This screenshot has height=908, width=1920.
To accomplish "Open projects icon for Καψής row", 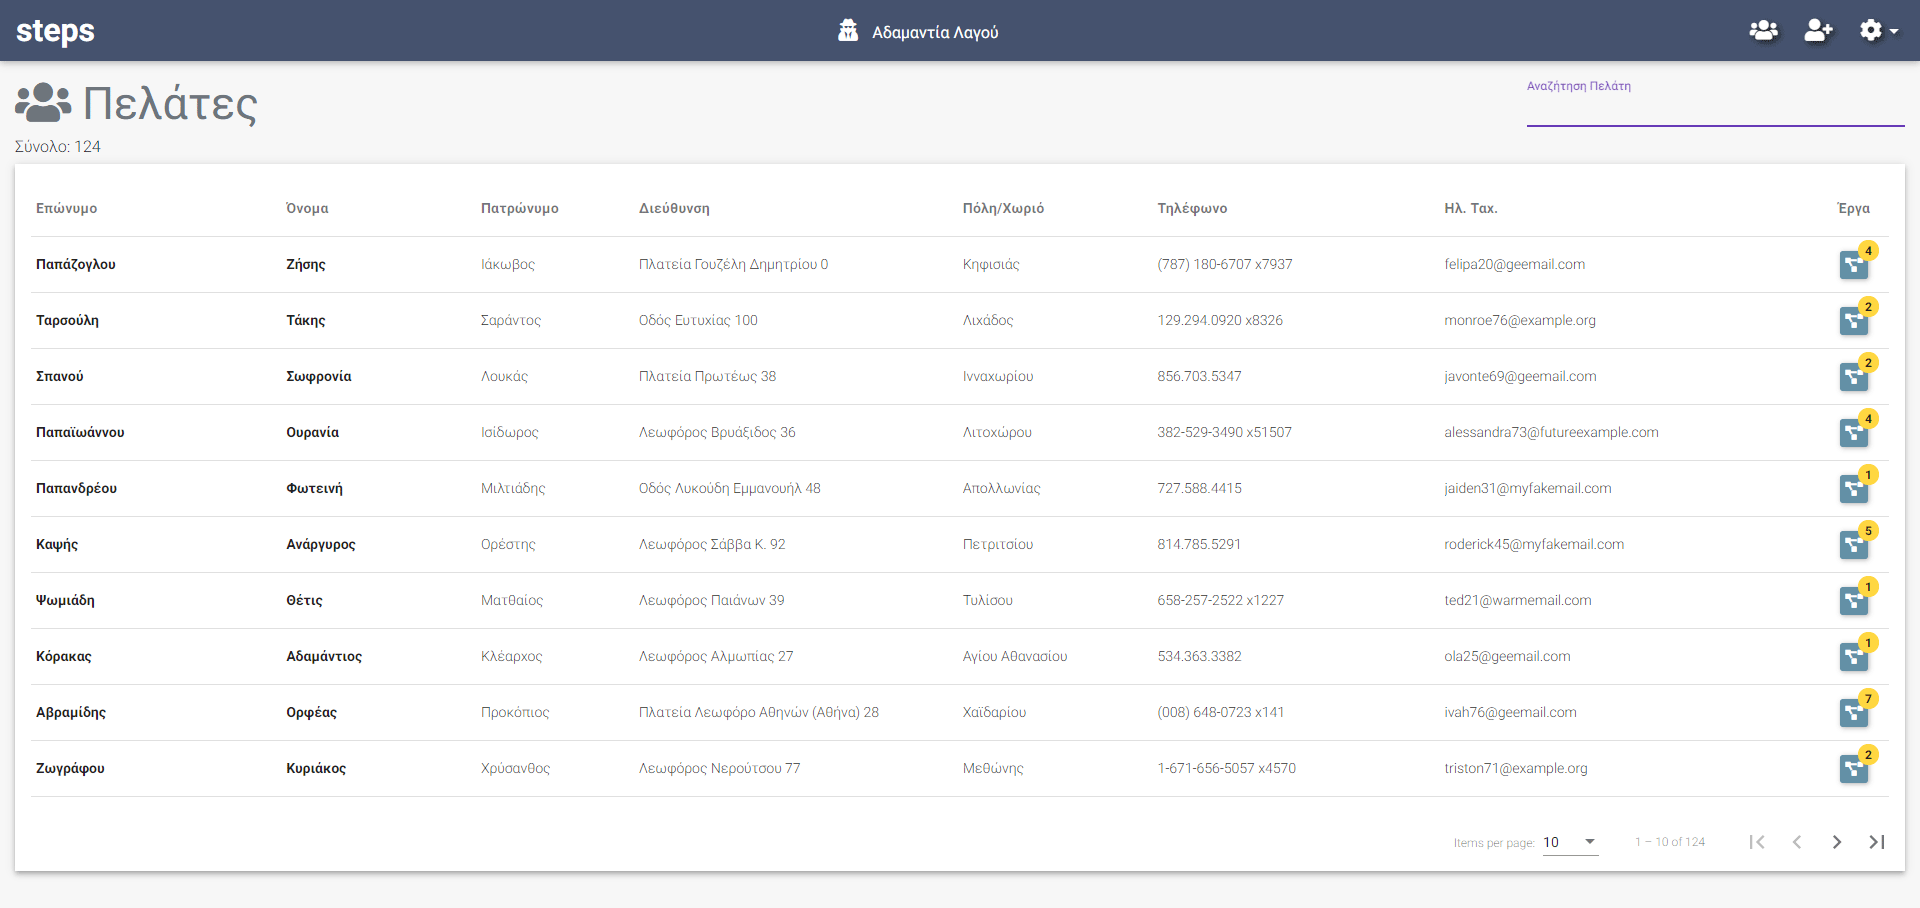I will pyautogui.click(x=1854, y=545).
